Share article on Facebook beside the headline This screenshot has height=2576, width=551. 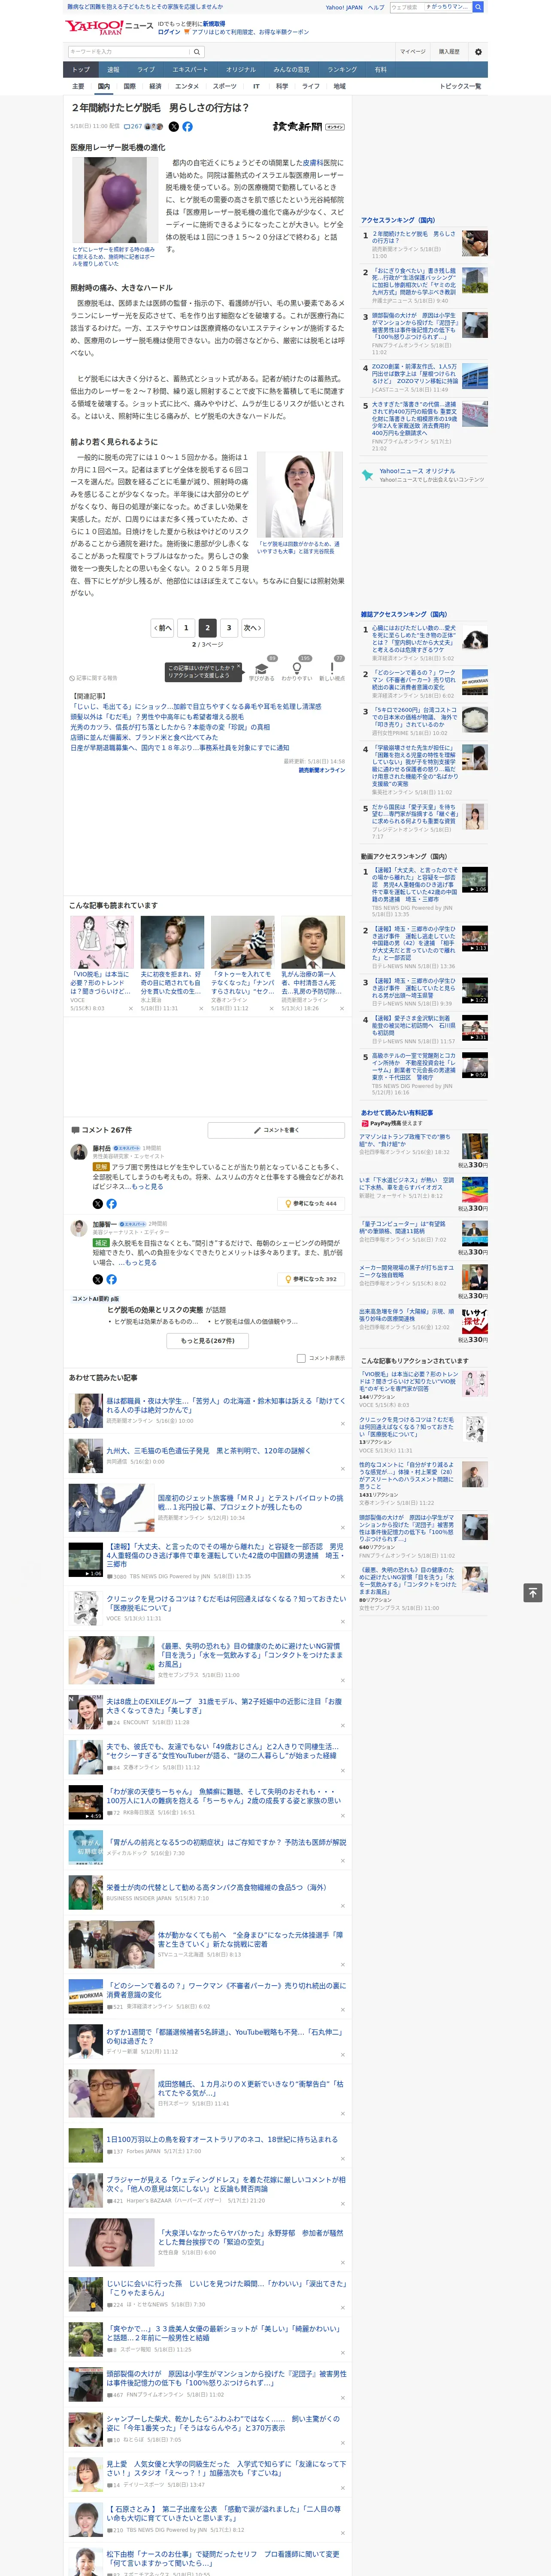[187, 127]
